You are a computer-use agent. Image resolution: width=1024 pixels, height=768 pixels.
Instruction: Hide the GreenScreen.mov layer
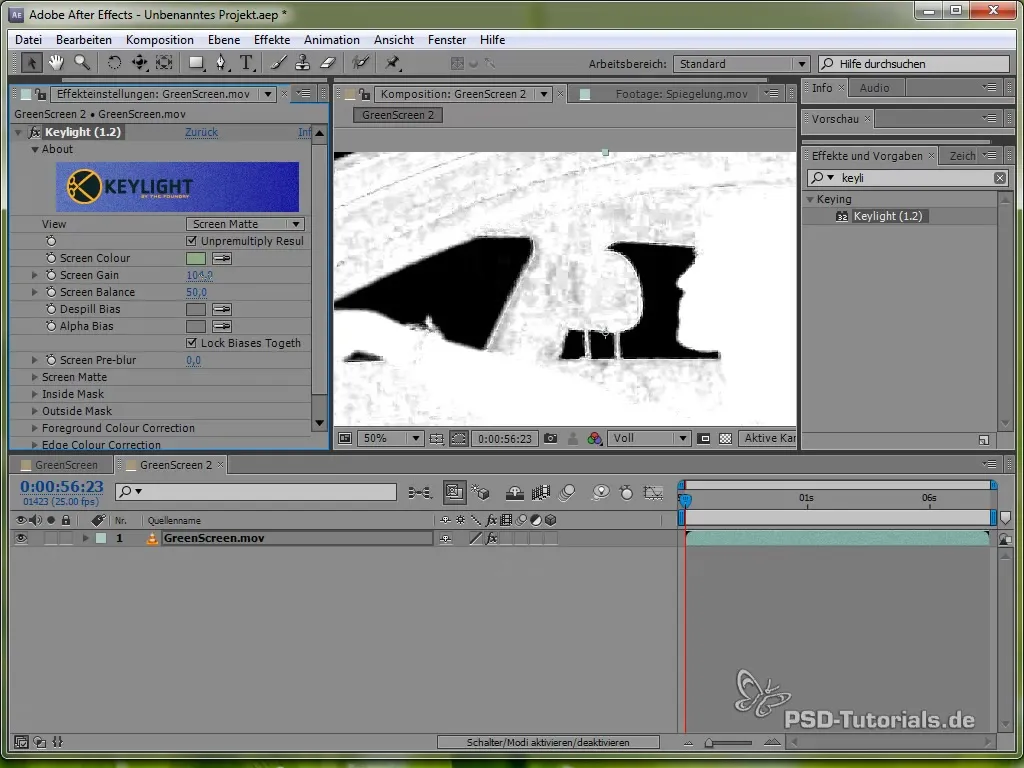click(21, 539)
